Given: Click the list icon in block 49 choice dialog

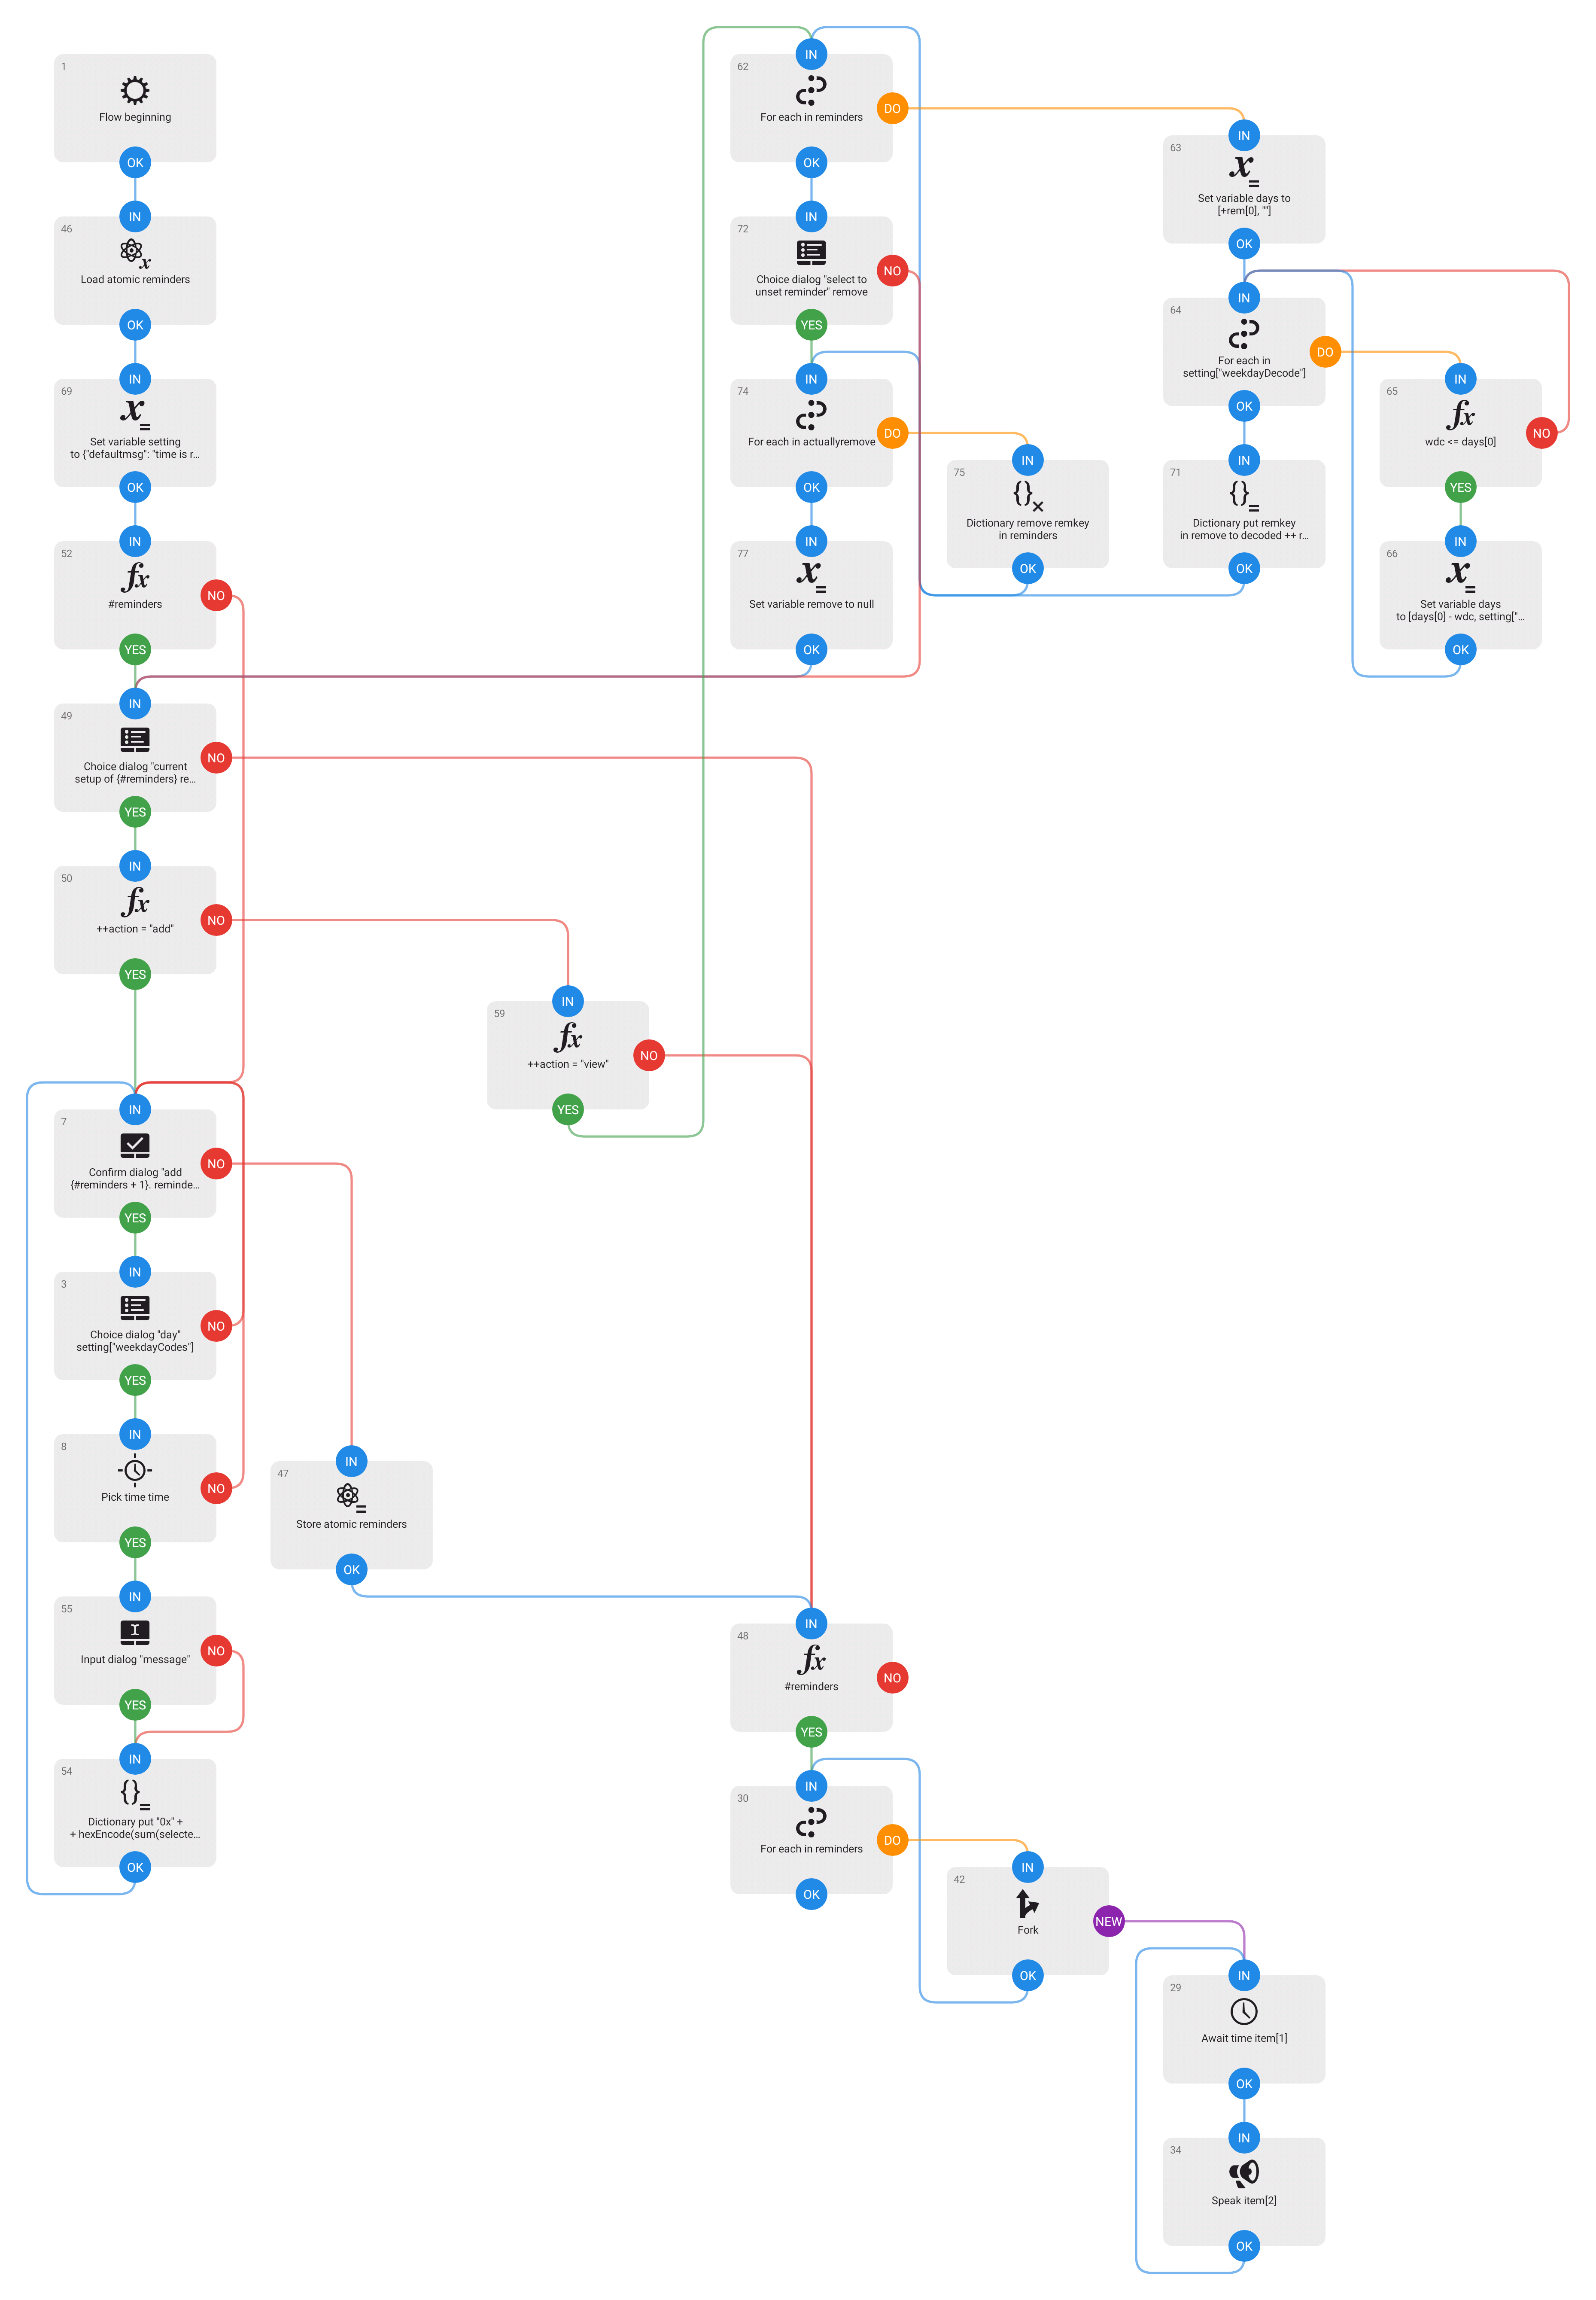Looking at the screenshot, I should 135,739.
